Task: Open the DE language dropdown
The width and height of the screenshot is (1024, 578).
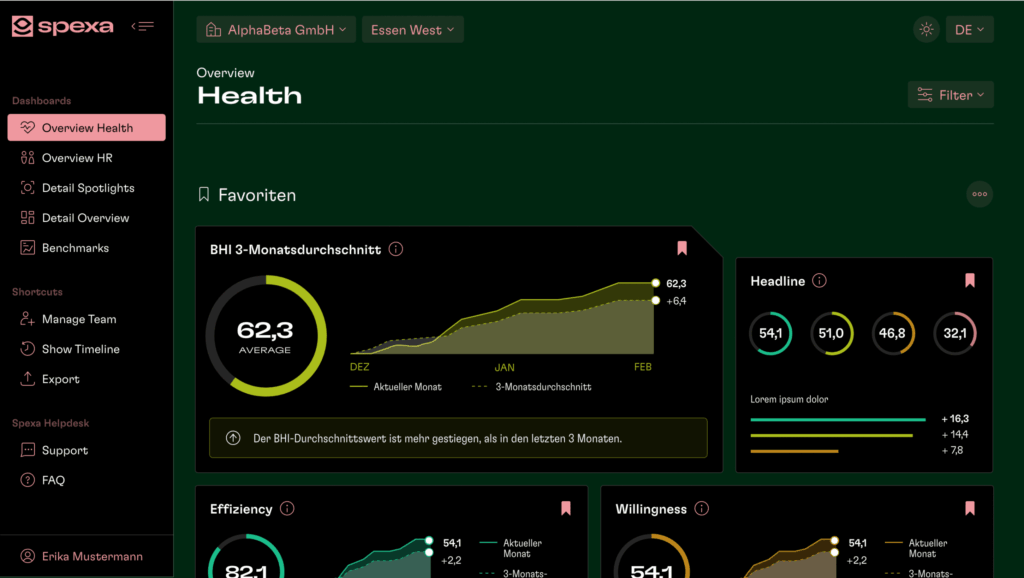Action: point(969,30)
